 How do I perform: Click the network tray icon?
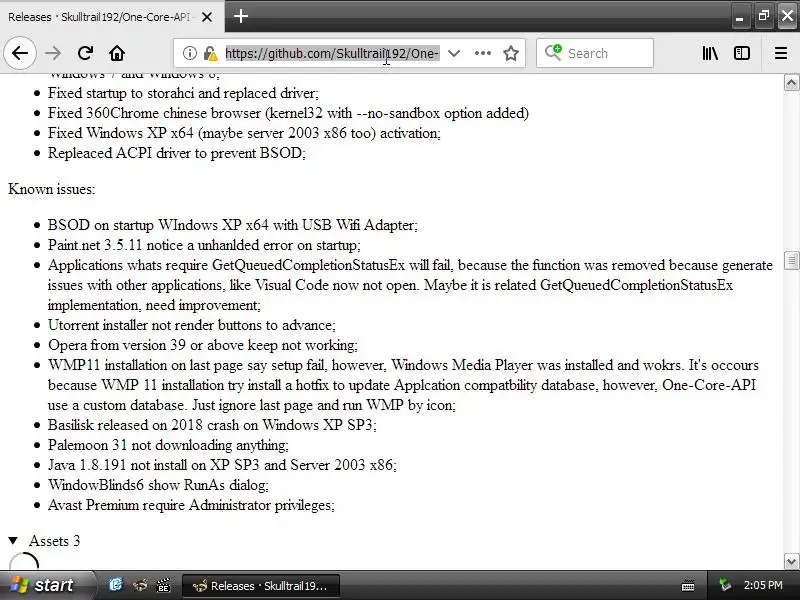coord(724,585)
